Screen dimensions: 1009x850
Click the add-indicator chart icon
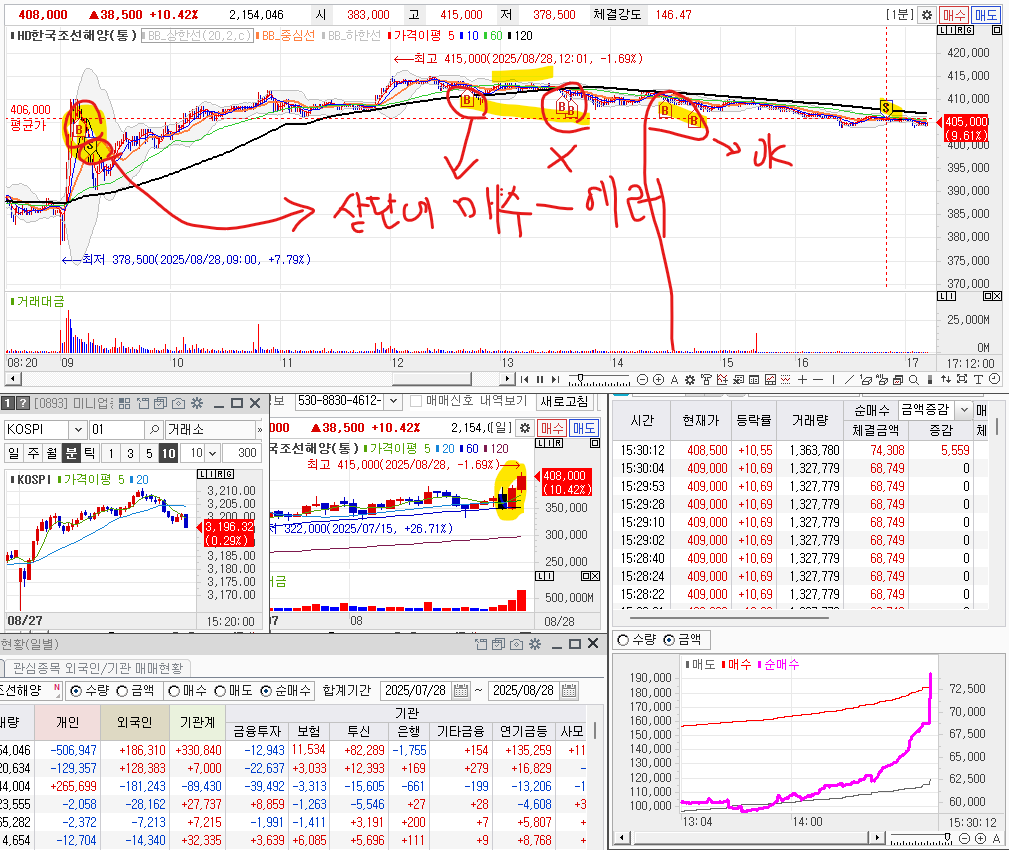(722, 380)
